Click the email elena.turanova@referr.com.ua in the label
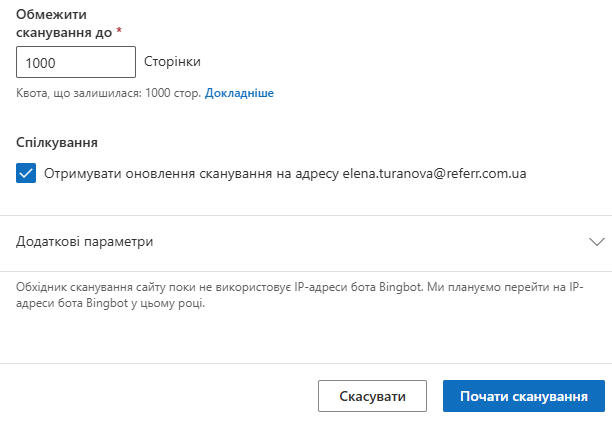 click(x=434, y=173)
